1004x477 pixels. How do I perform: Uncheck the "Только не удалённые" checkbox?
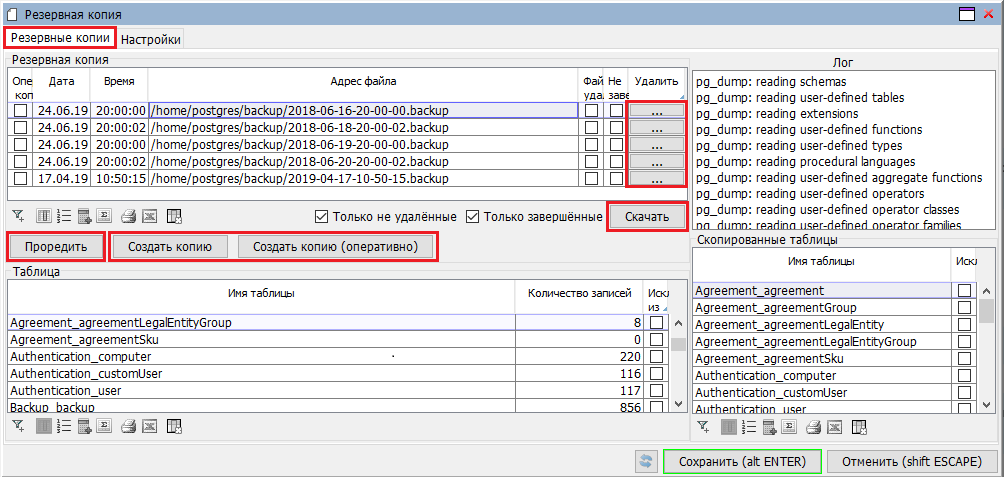[322, 216]
